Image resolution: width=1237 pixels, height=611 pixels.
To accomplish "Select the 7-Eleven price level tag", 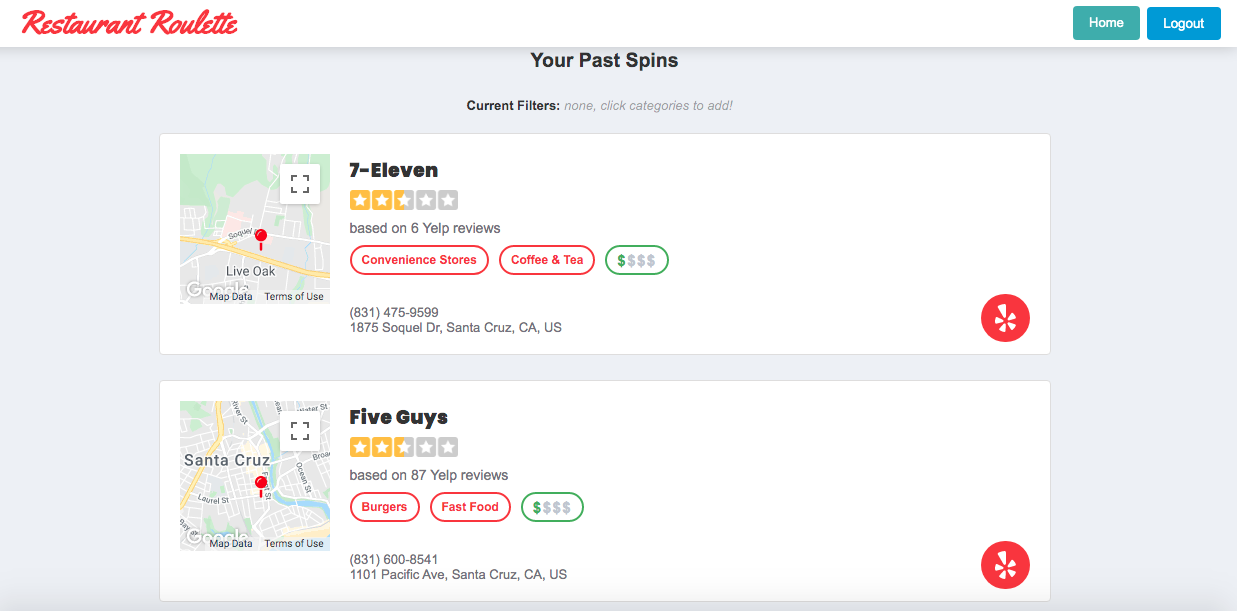I will click(637, 260).
